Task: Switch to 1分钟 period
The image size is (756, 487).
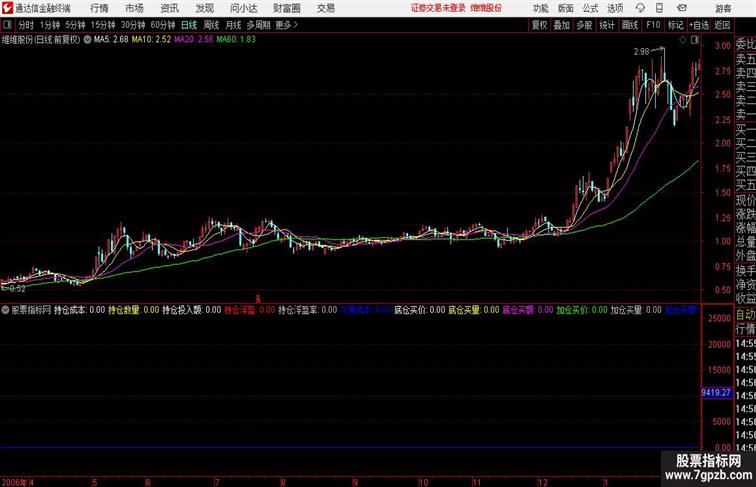Action: coord(50,25)
